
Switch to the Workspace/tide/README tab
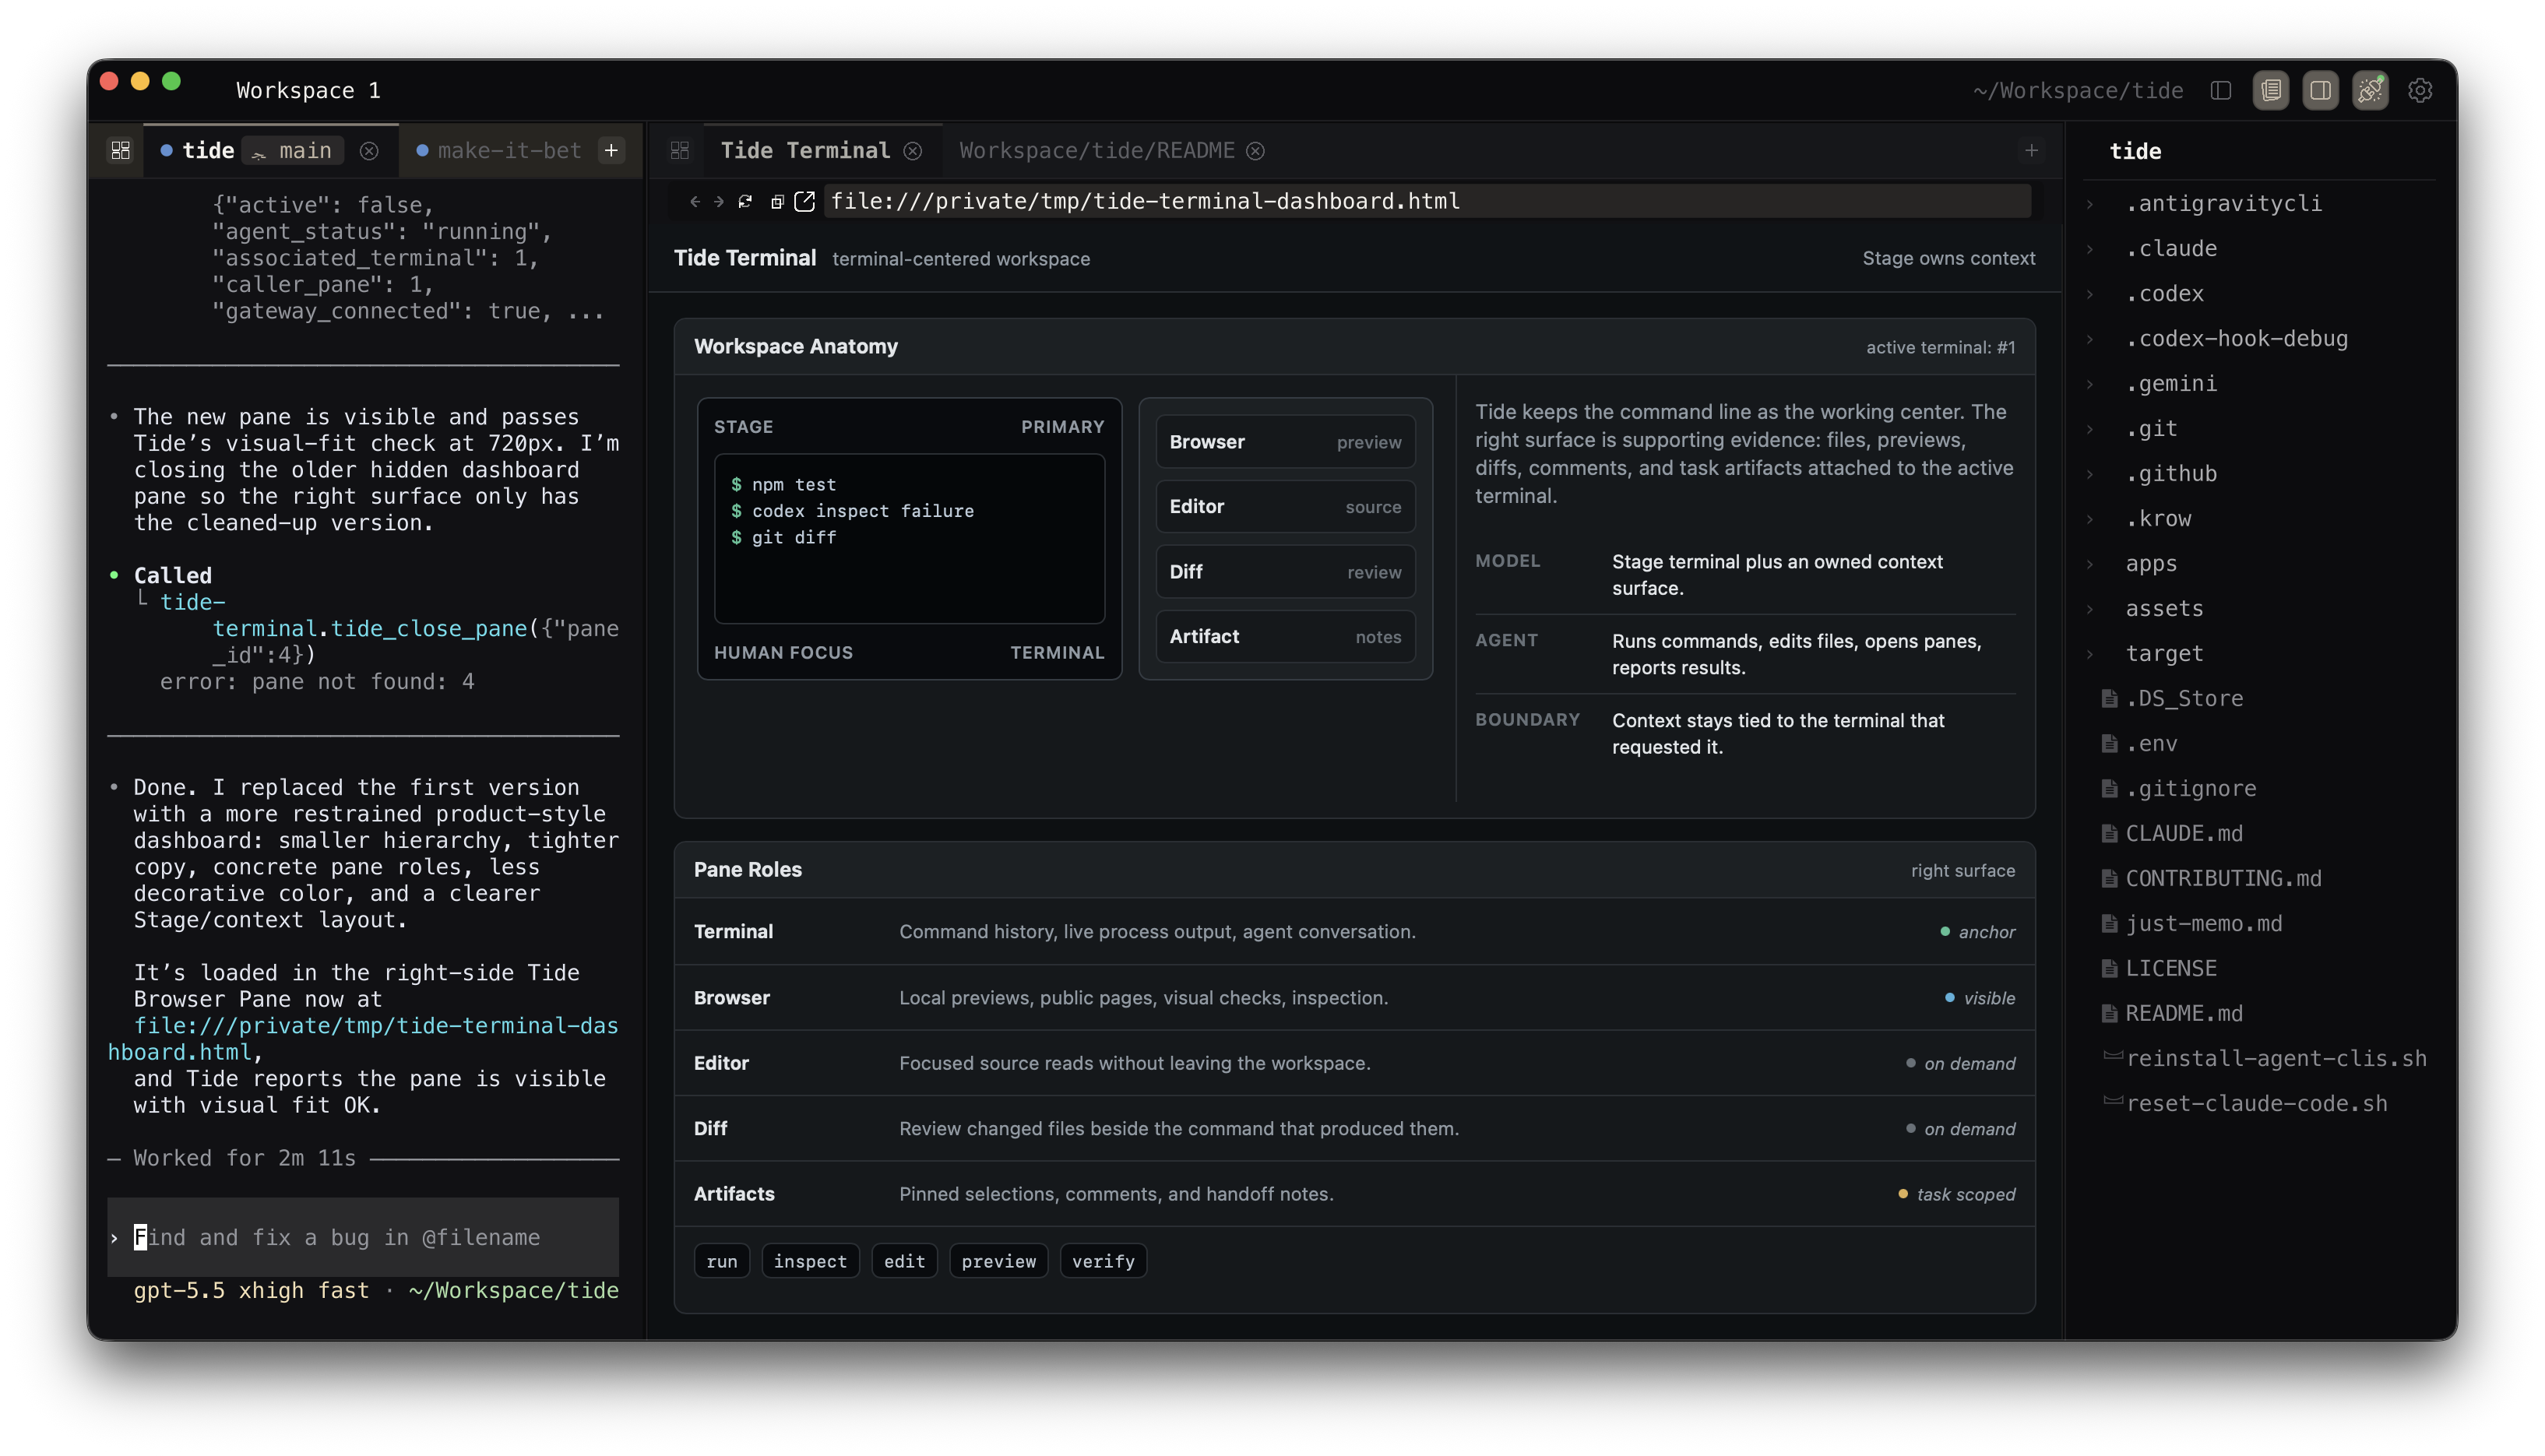click(1097, 150)
